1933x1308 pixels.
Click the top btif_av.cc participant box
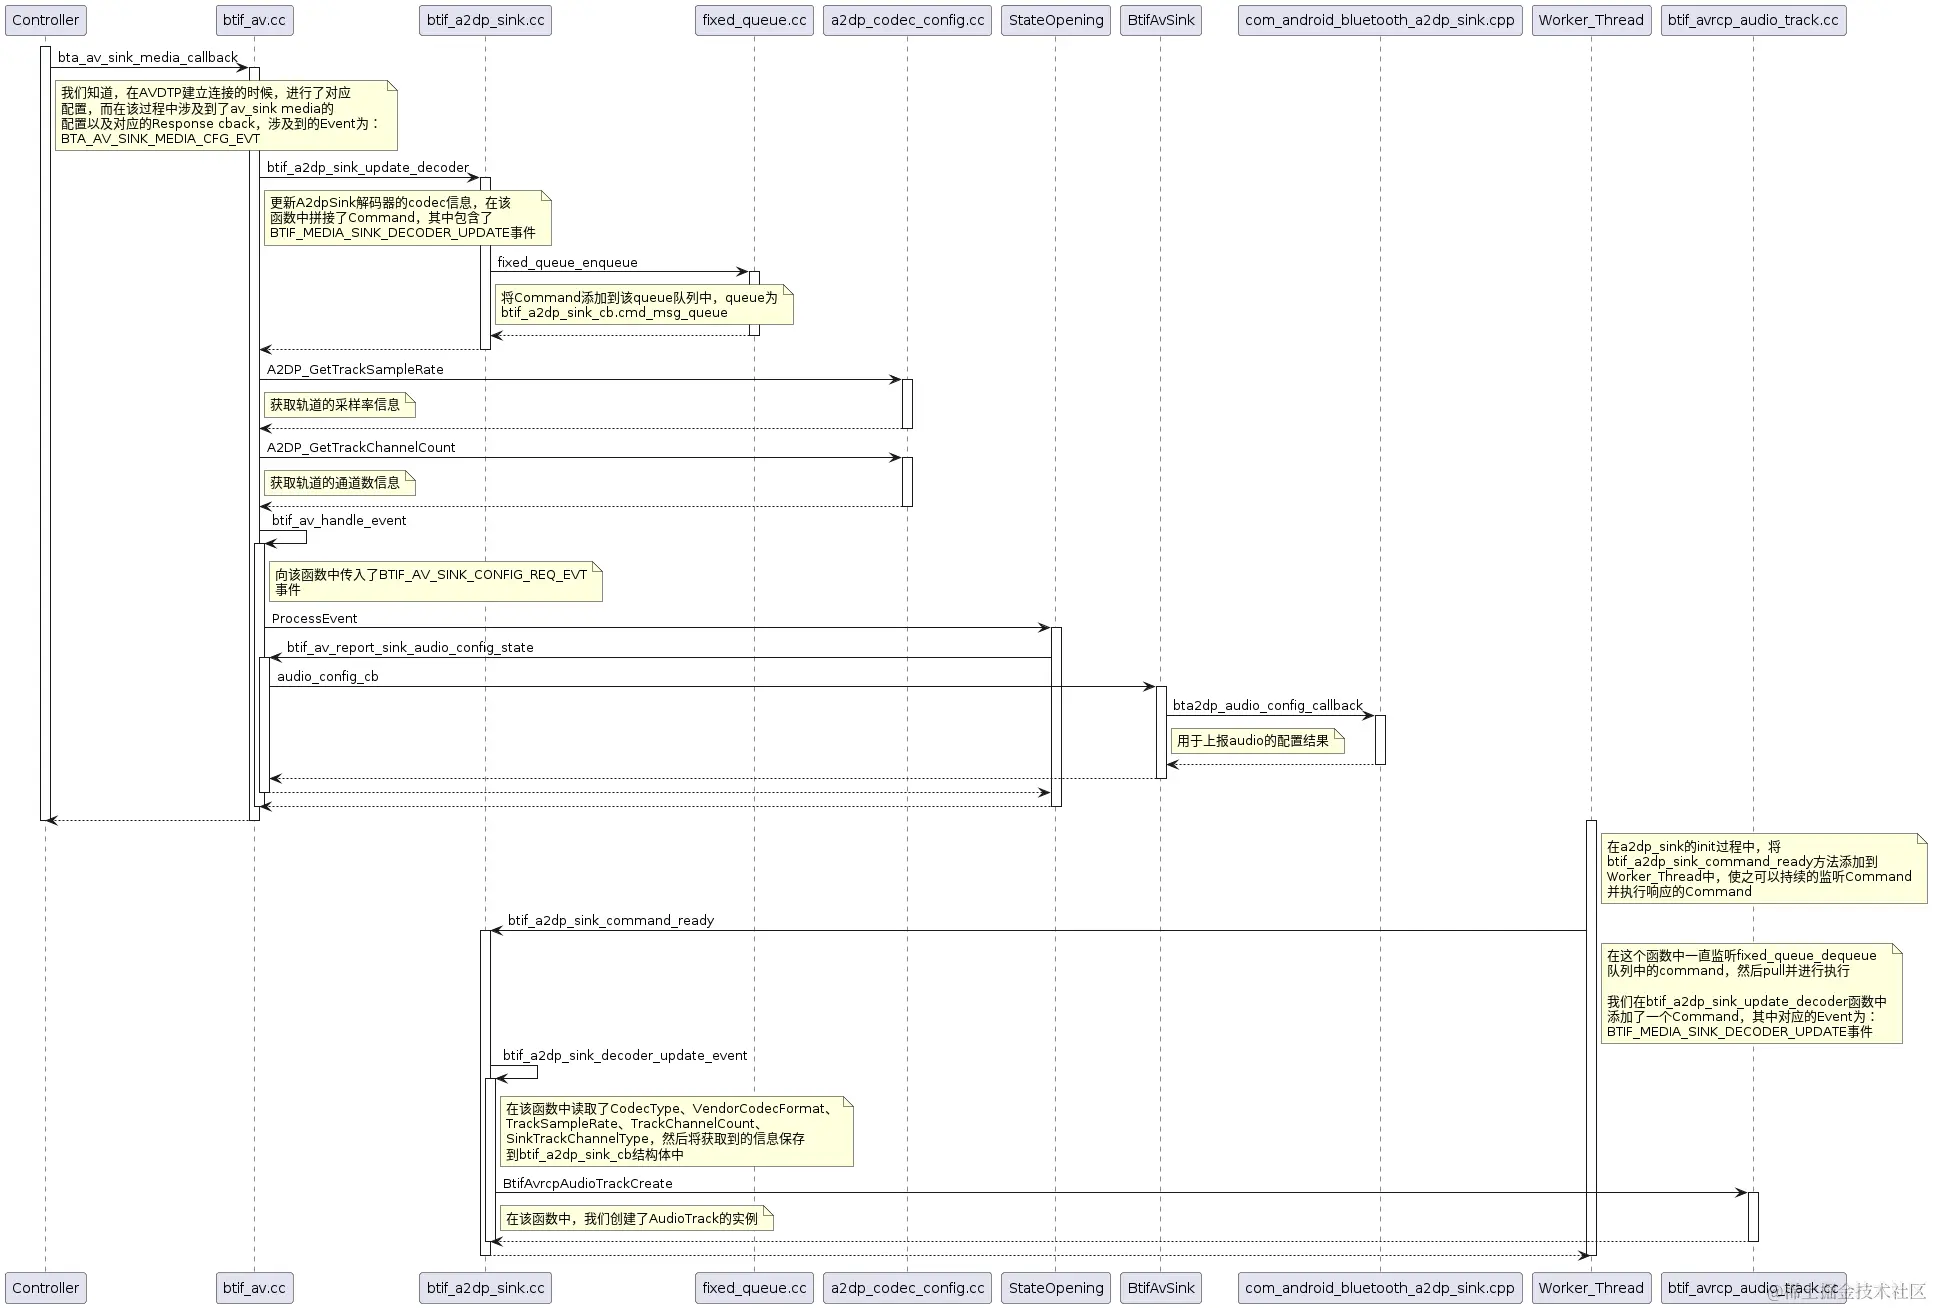click(x=254, y=20)
